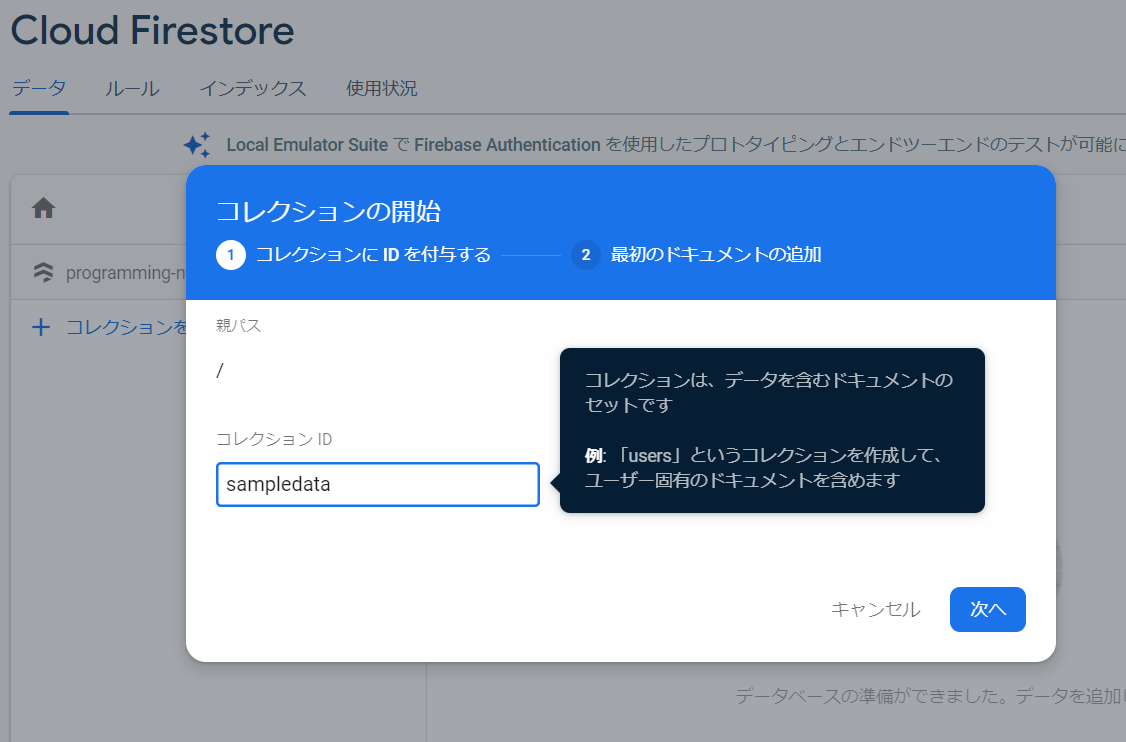Click the sparkle icon beside Local Emulator Suite
This screenshot has width=1126, height=742.
197,145
